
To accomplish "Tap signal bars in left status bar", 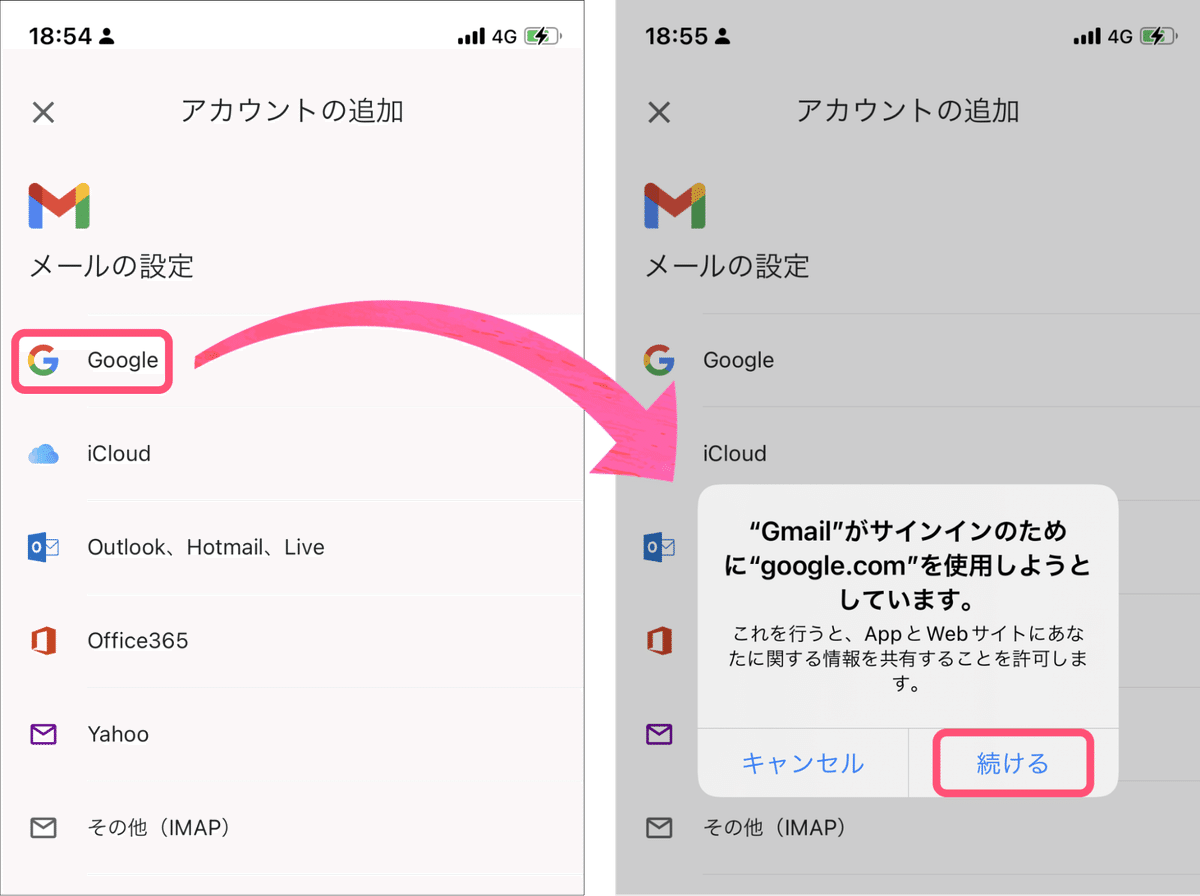I will pyautogui.click(x=471, y=38).
